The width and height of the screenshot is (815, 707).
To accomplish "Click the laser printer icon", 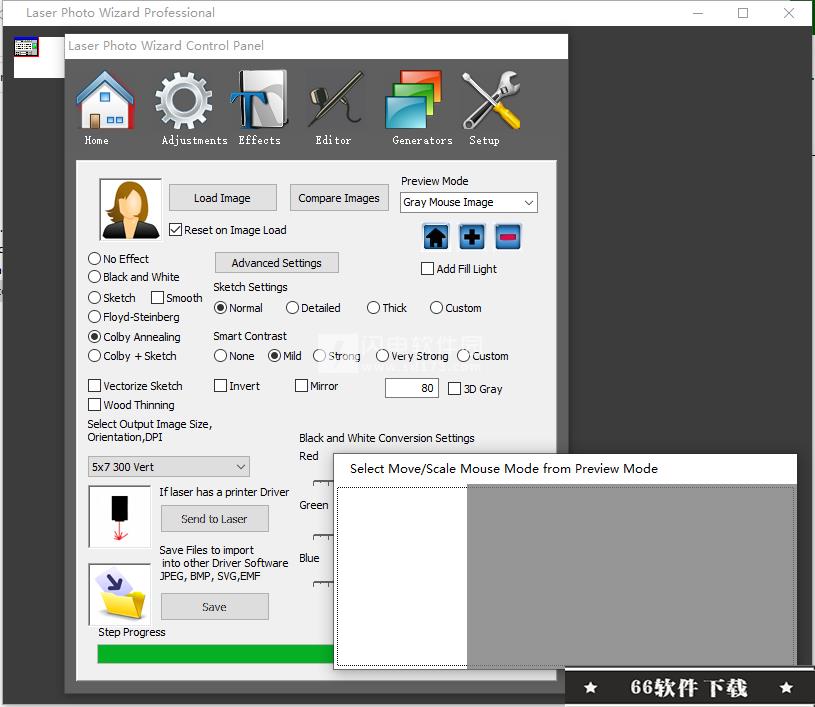I will coord(120,516).
